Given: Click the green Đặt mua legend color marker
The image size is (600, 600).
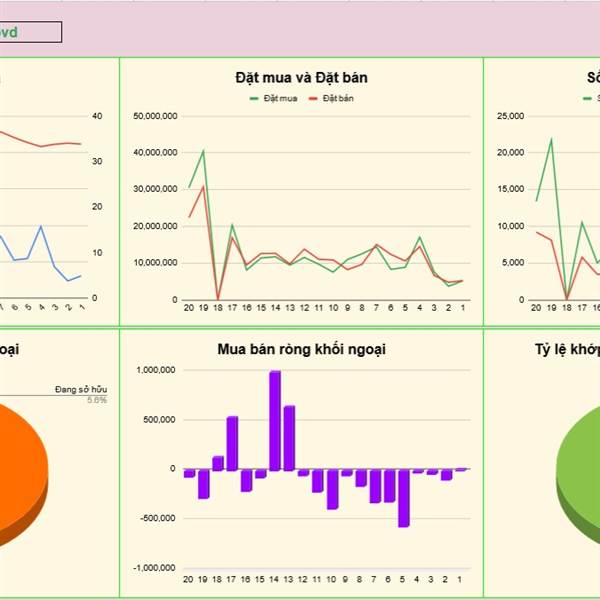Looking at the screenshot, I should pyautogui.click(x=254, y=99).
